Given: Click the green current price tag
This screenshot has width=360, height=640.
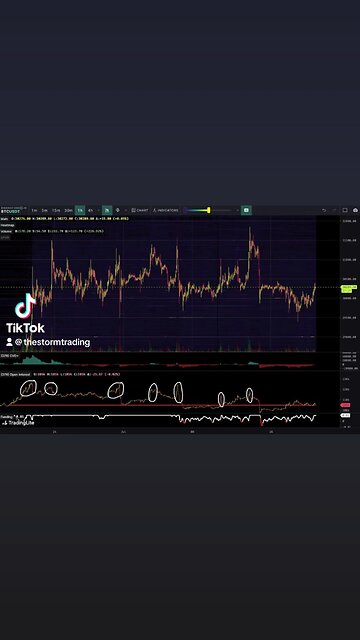Looking at the screenshot, I should tap(349, 289).
